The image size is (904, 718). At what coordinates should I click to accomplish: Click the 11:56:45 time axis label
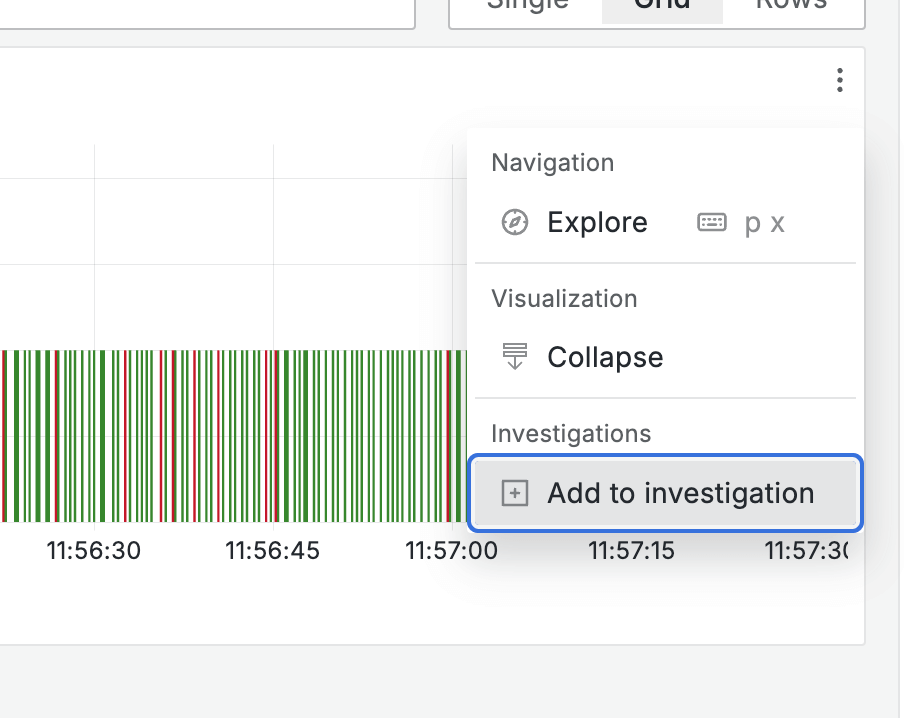click(272, 550)
